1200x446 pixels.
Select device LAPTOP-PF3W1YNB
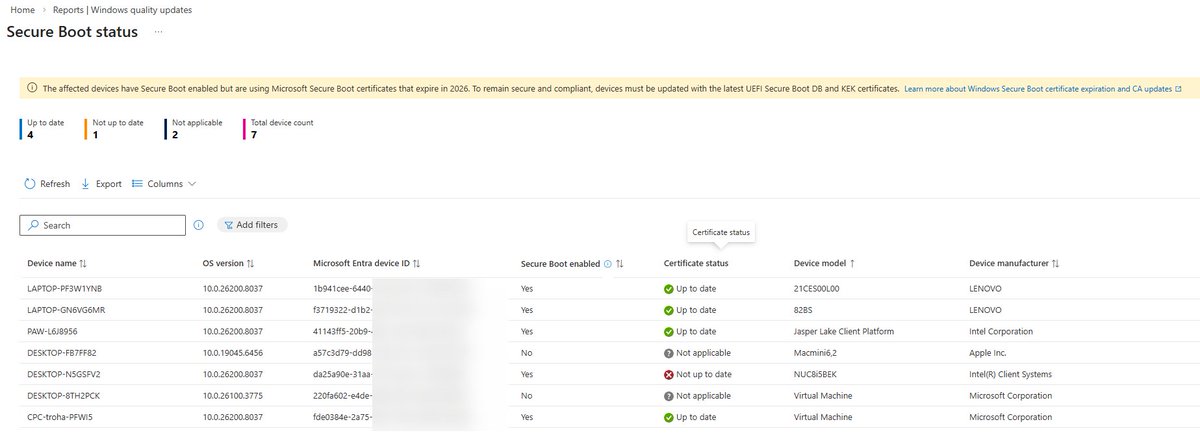coord(64,288)
